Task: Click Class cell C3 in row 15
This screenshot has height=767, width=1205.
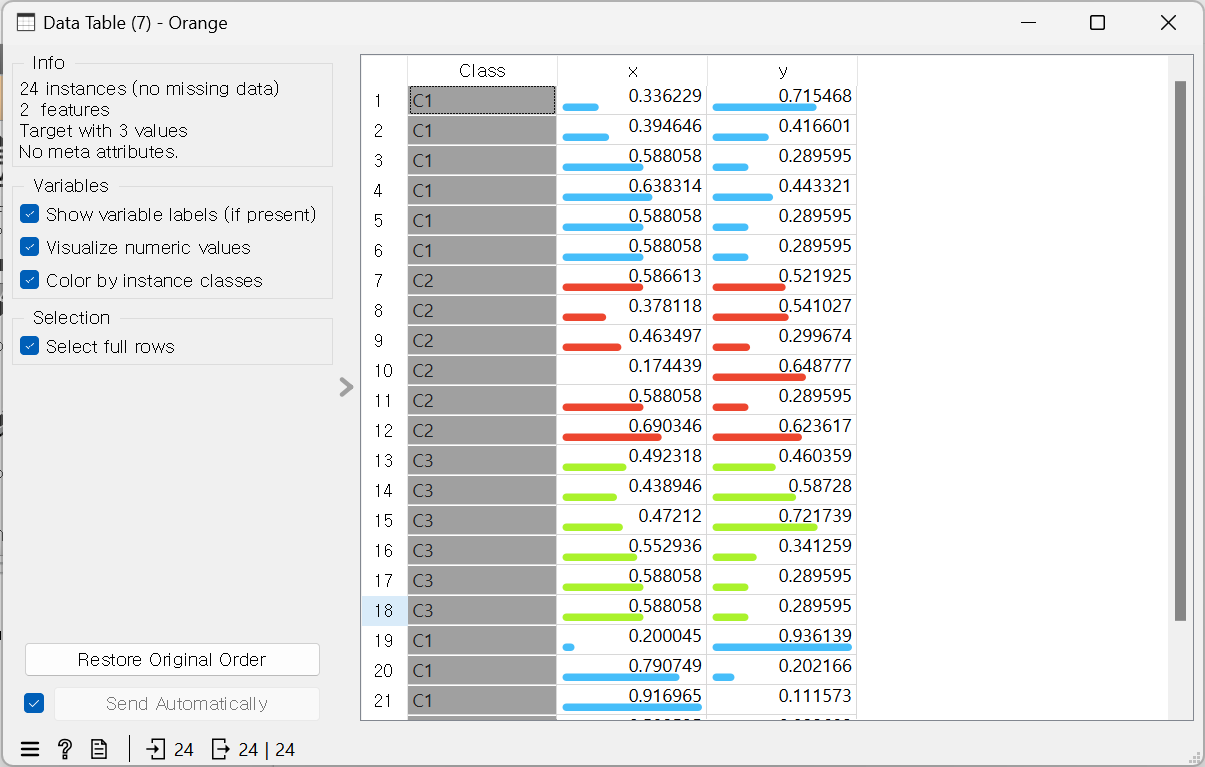Action: [x=482, y=520]
